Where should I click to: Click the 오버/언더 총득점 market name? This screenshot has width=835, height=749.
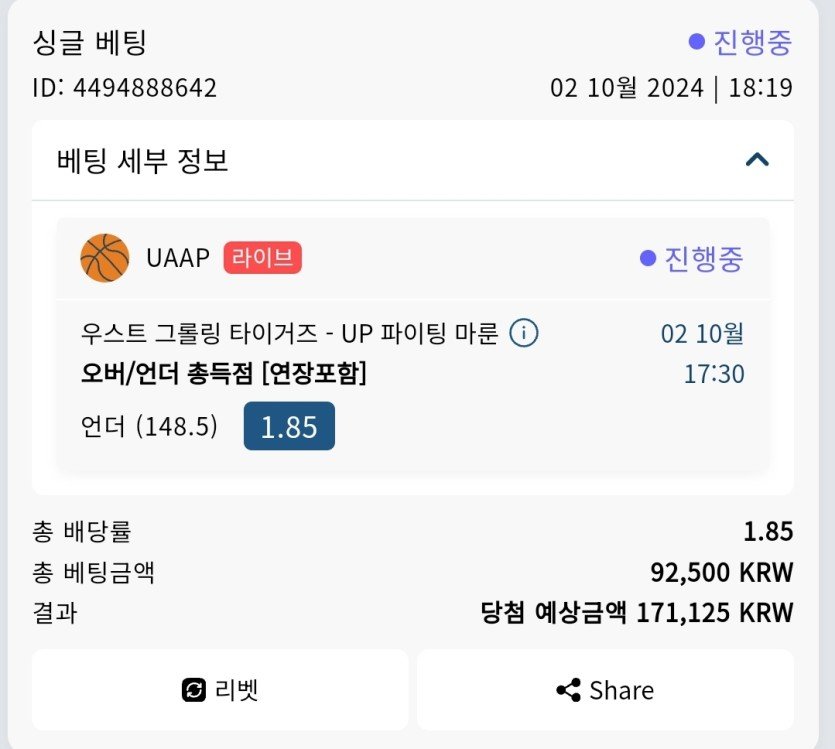pos(223,374)
